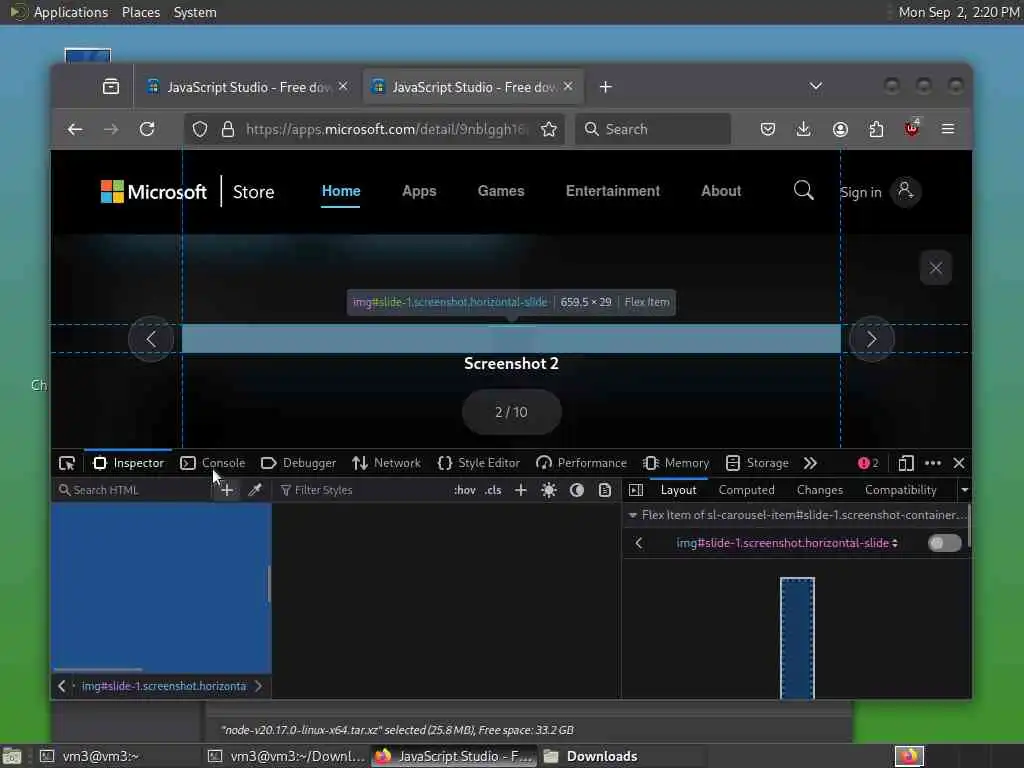
Task: Open the Entertainment nav item
Action: (613, 191)
